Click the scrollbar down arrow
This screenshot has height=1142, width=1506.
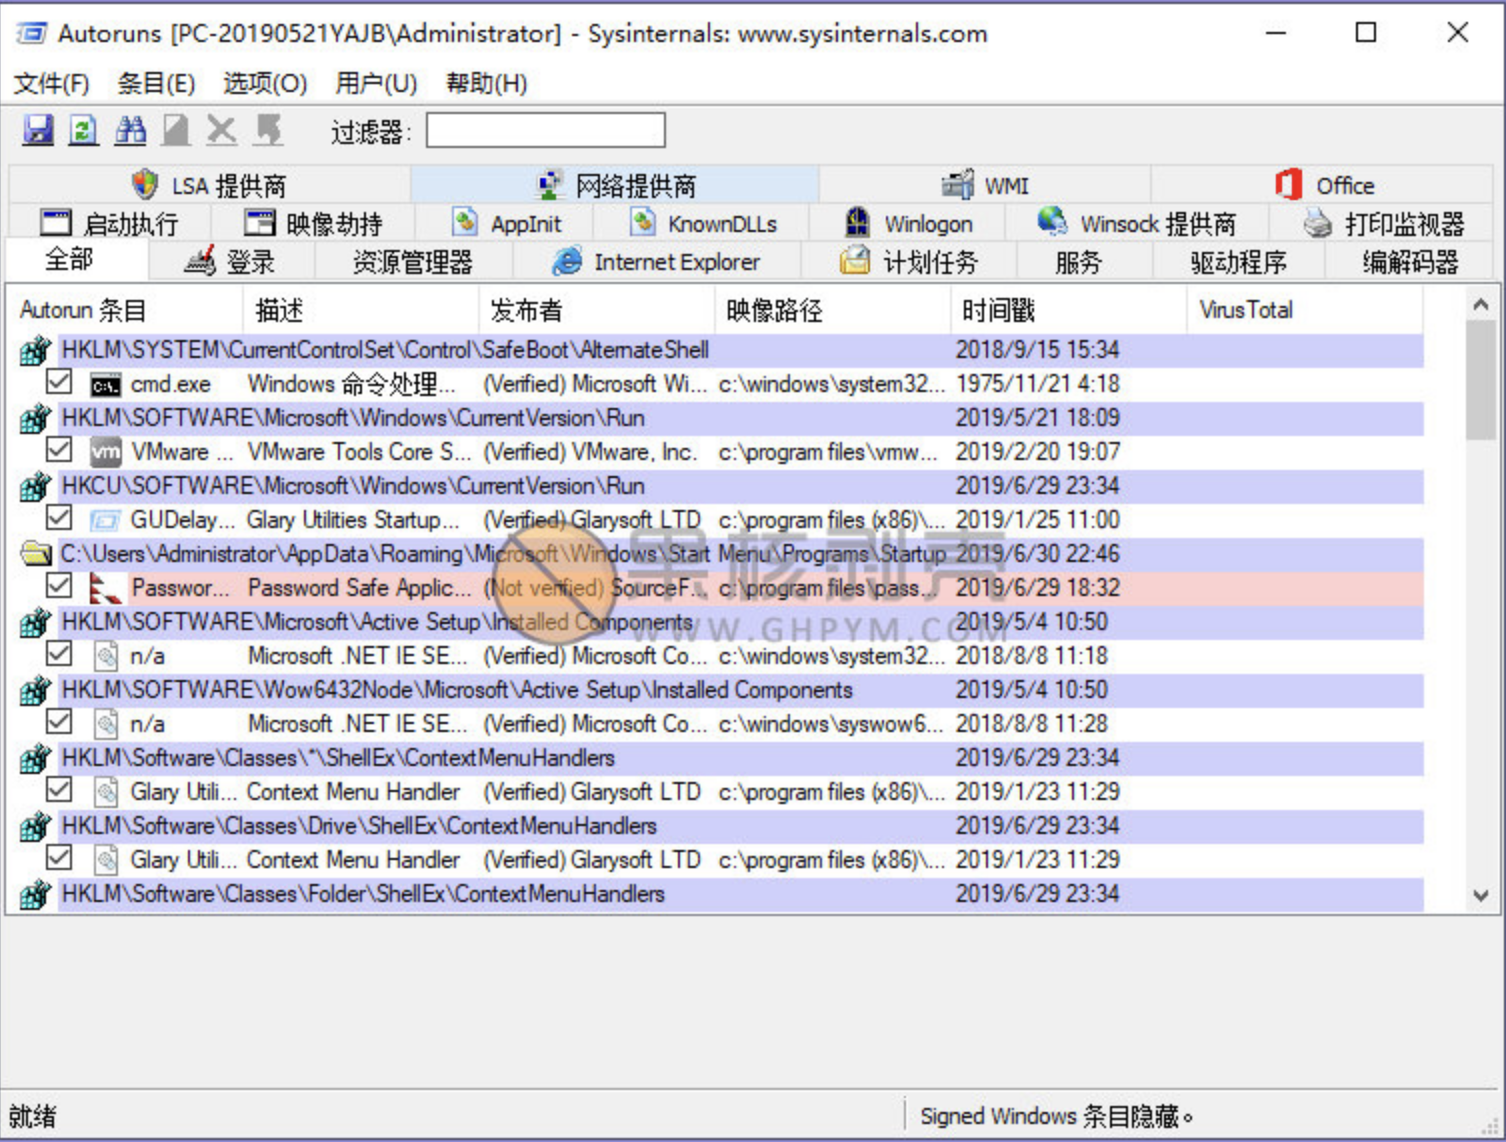pyautogui.click(x=1481, y=896)
